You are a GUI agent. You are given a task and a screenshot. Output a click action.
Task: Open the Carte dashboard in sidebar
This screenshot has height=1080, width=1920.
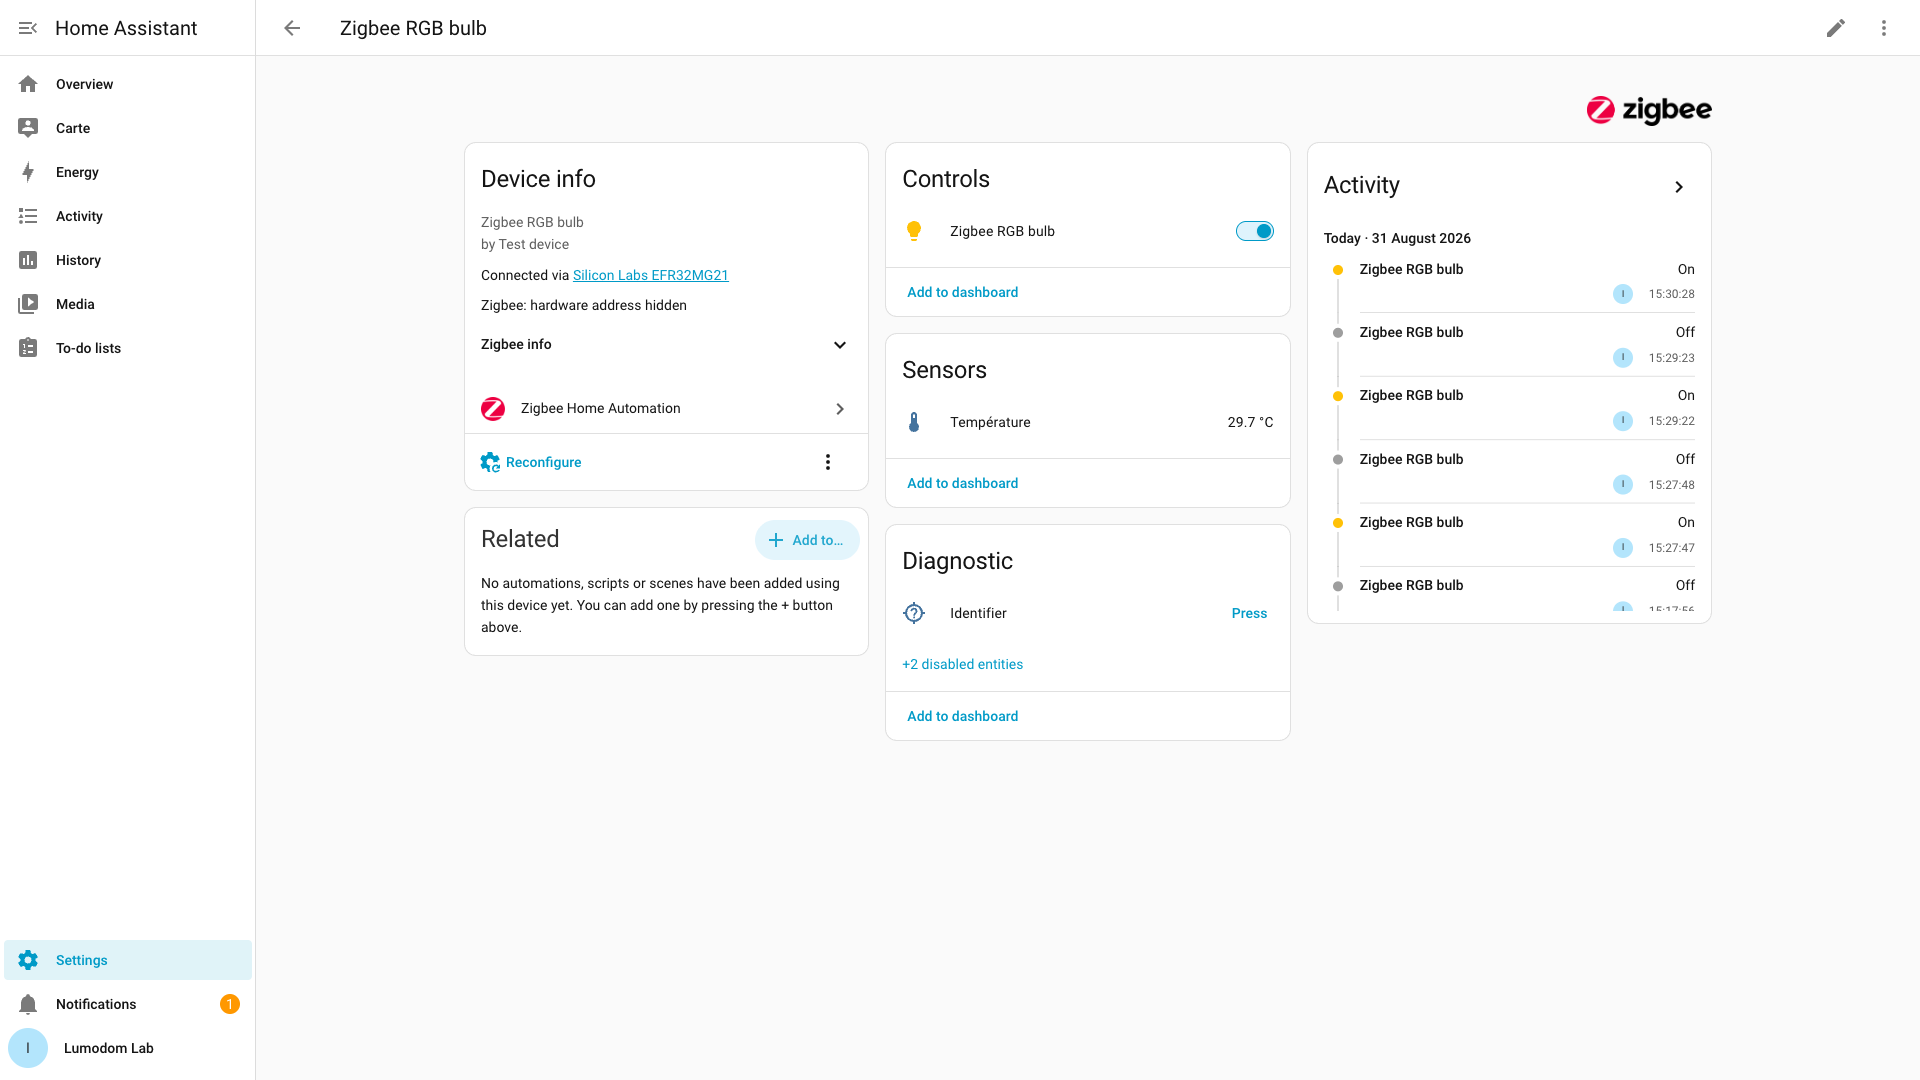pos(128,128)
